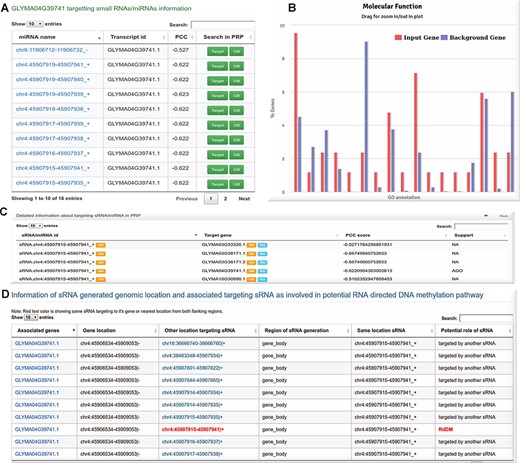Image resolution: width=520 pixels, height=463 pixels.
Task: Focus the Search field in panel A
Action: click(x=223, y=25)
